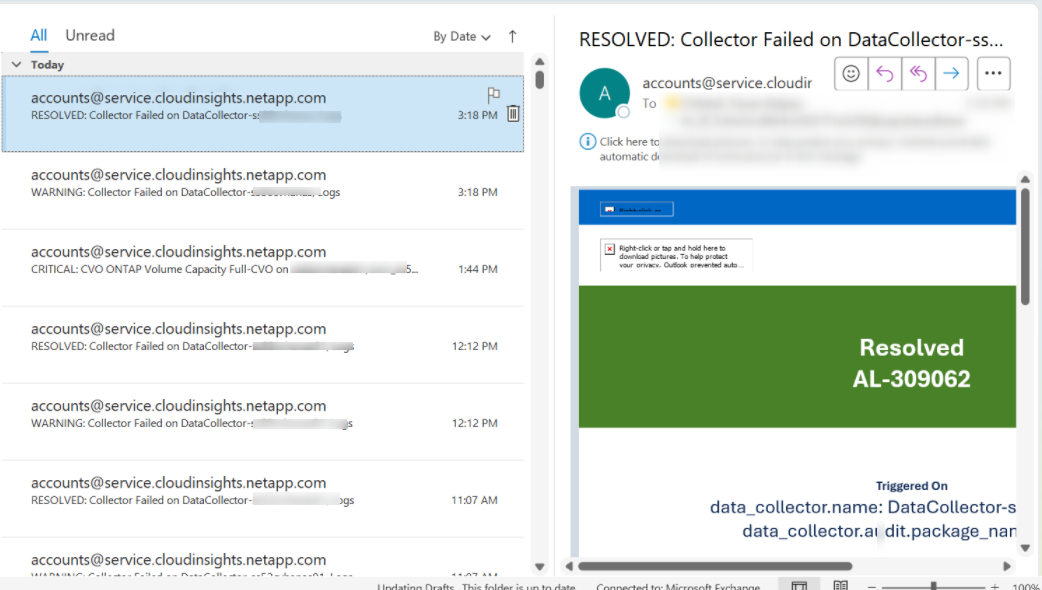
Task: Click the zoom in plus button
Action: (x=995, y=587)
